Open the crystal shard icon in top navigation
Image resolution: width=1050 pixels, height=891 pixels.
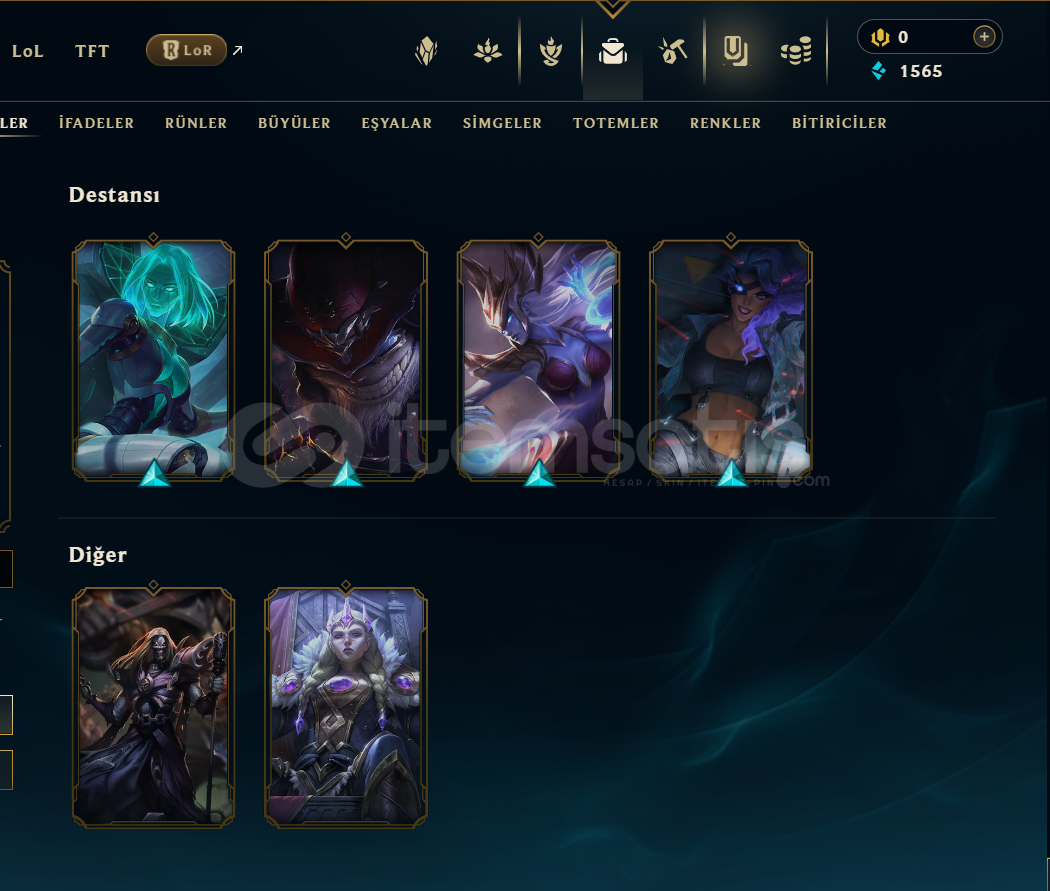pos(427,51)
